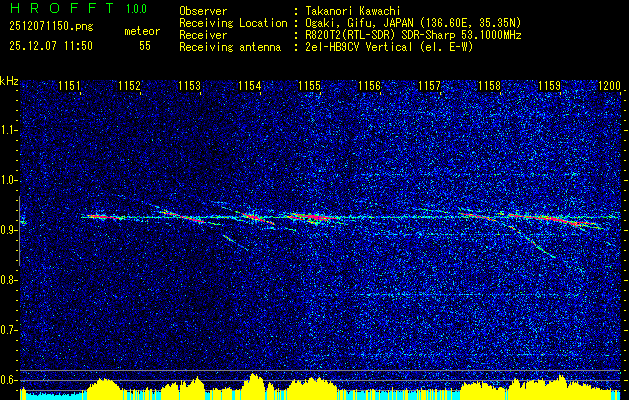
Task: Click the 2el-HB9CV Vertical antenna text
Action: [x=389, y=47]
